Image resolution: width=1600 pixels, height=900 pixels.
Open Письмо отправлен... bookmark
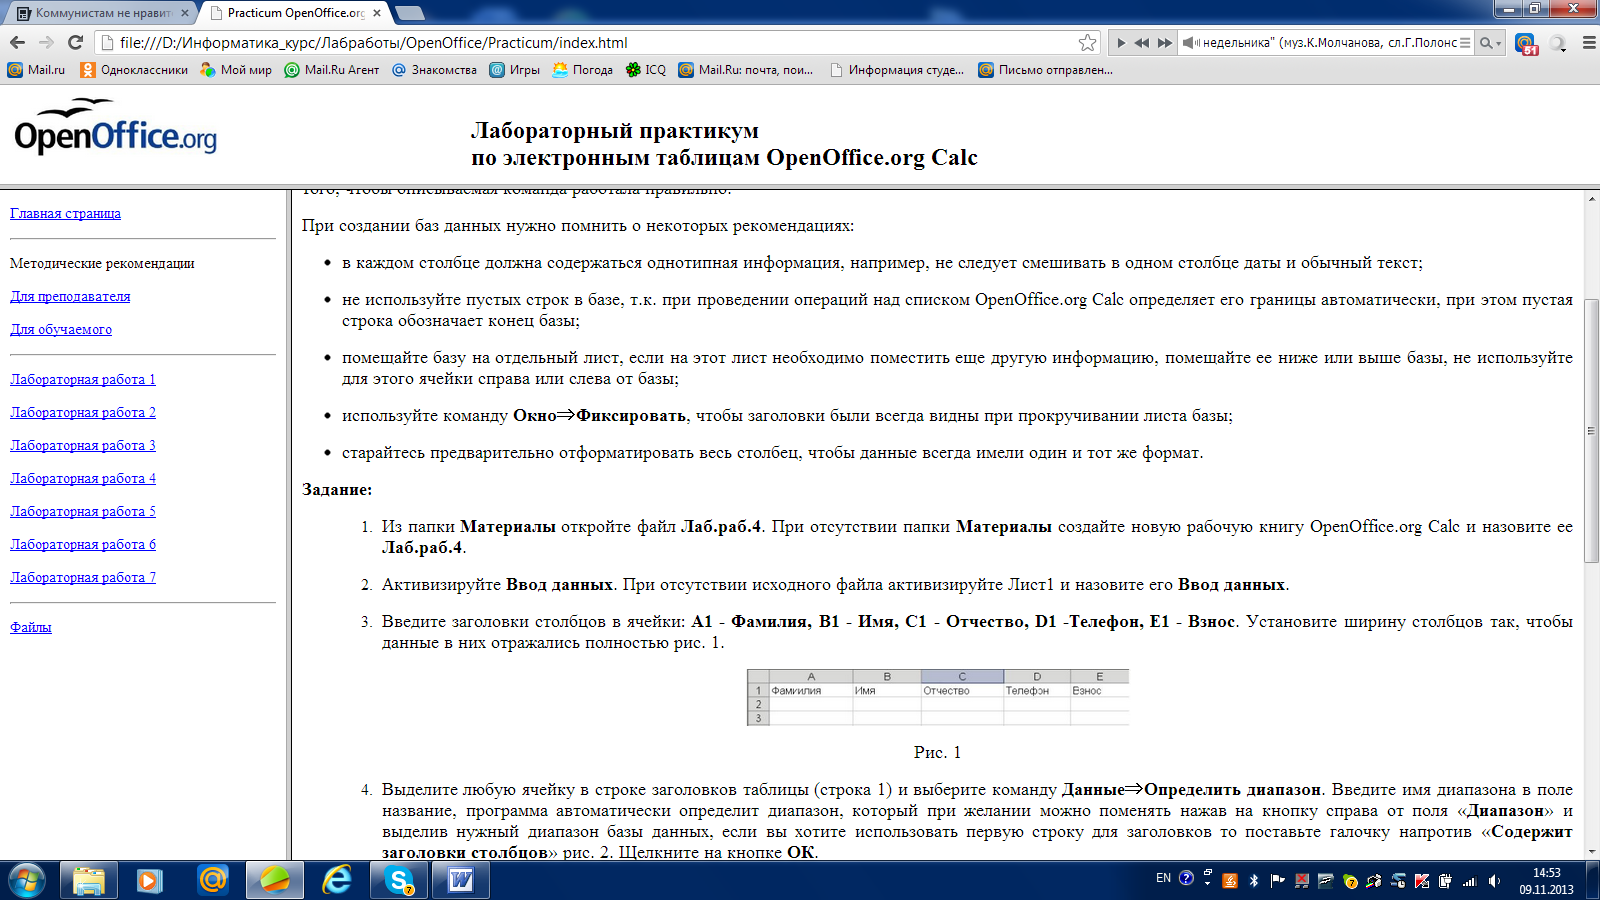tap(1045, 70)
